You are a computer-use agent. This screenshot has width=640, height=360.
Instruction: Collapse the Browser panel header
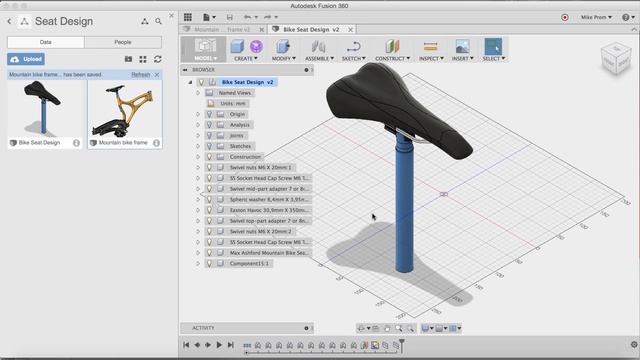185,70
